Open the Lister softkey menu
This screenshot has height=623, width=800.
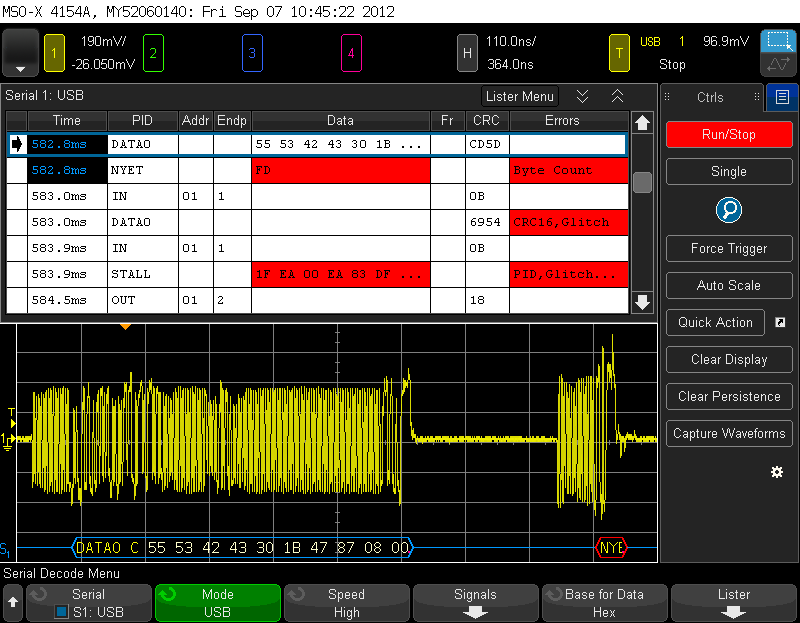[x=733, y=603]
